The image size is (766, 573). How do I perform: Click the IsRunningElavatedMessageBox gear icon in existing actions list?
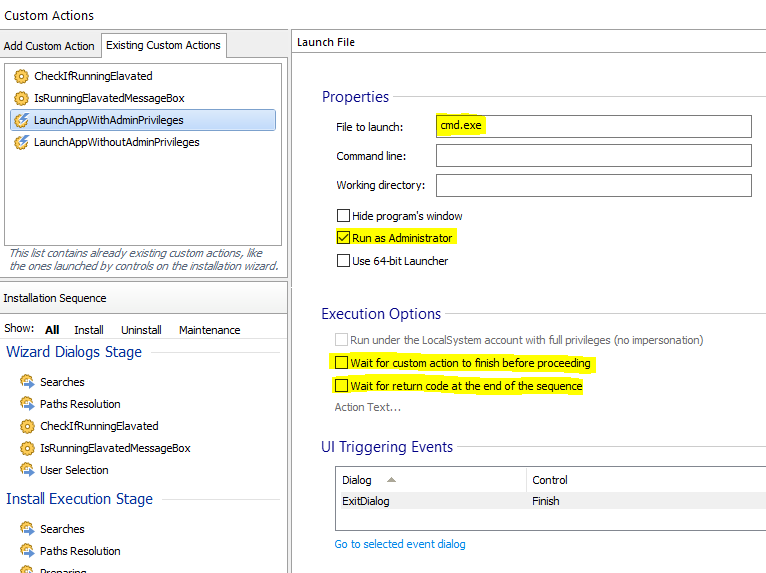21,98
